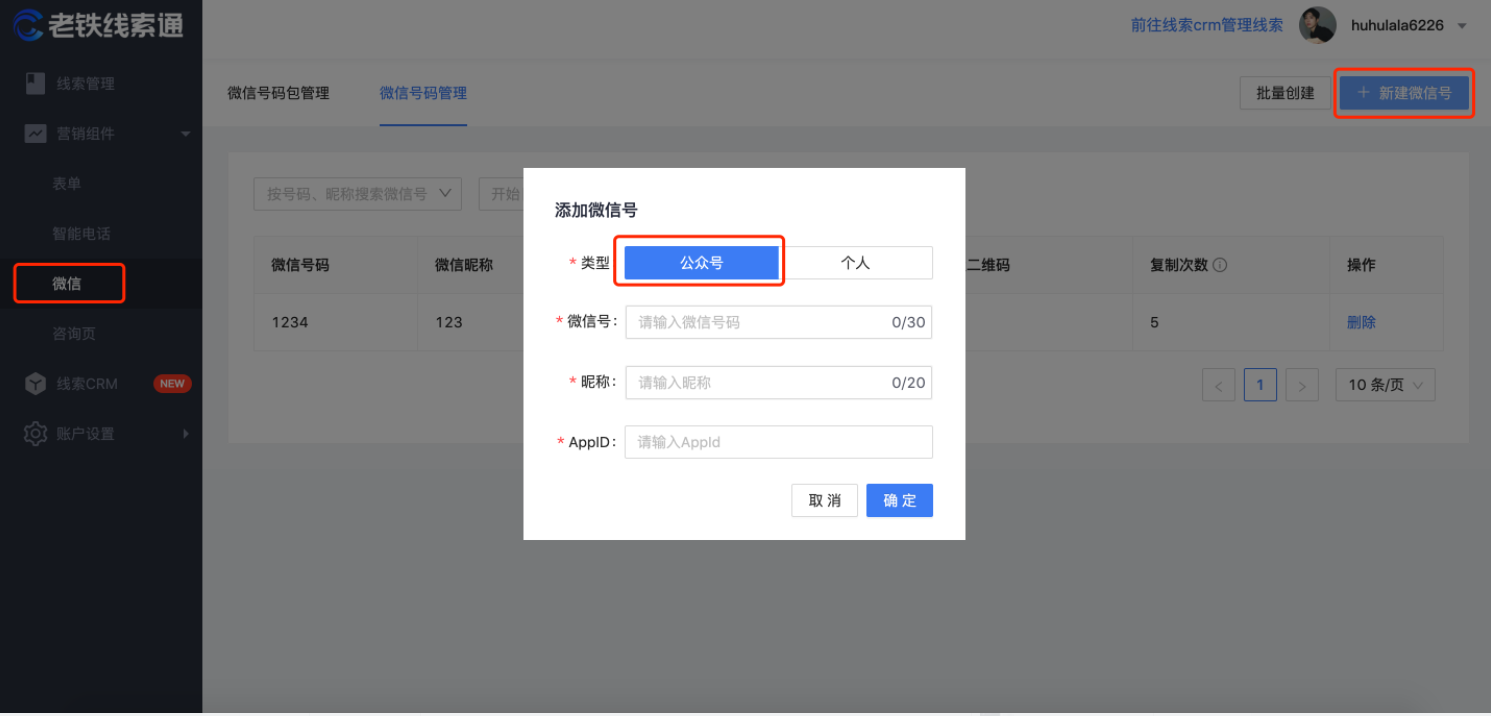Open 线索CRM via its shield icon
Image resolution: width=1491 pixels, height=716 pixels.
click(36, 383)
